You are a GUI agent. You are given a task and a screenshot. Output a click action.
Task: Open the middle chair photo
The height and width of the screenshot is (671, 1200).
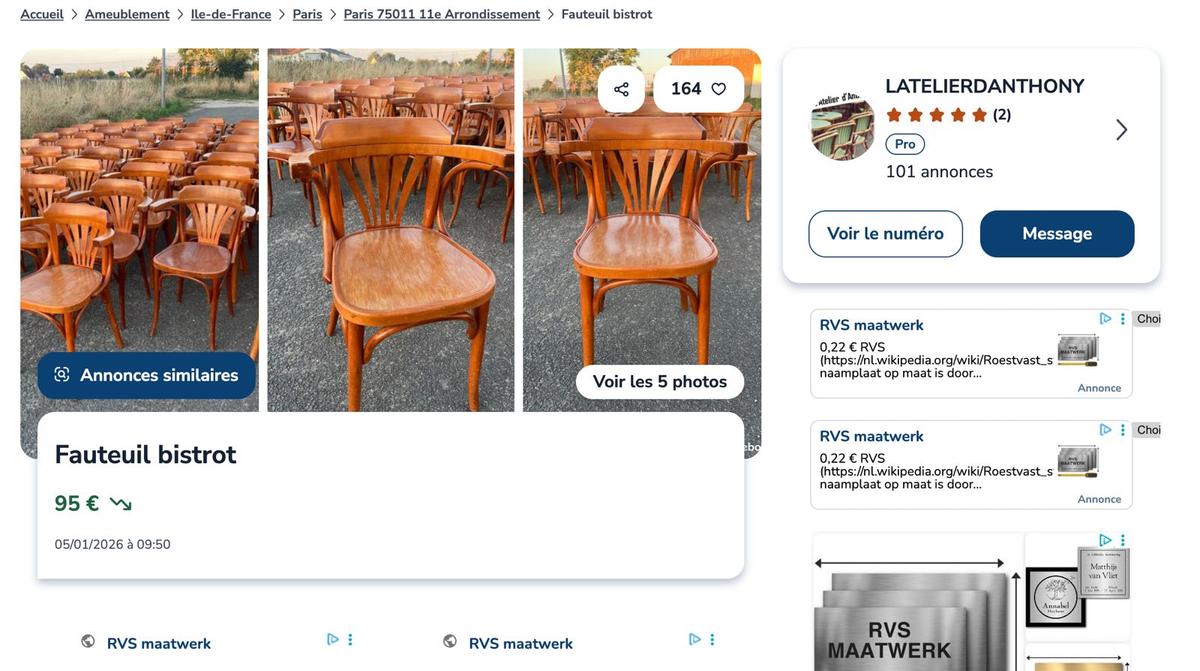point(391,230)
